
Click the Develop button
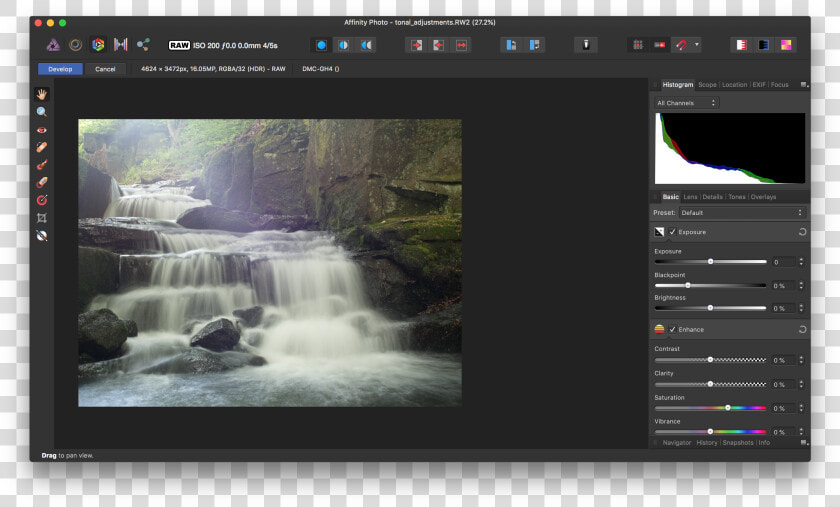[x=60, y=69]
